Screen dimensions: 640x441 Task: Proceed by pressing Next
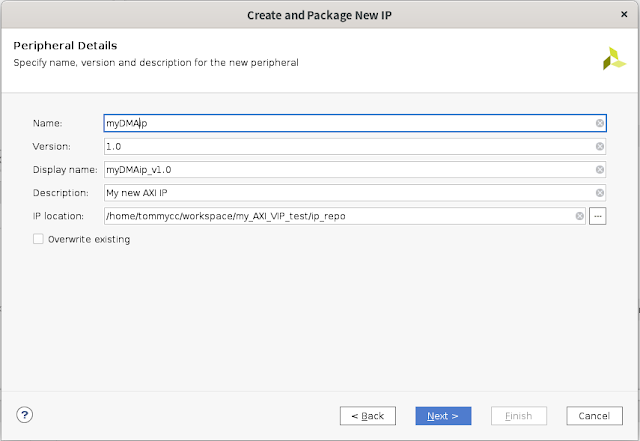tap(443, 415)
